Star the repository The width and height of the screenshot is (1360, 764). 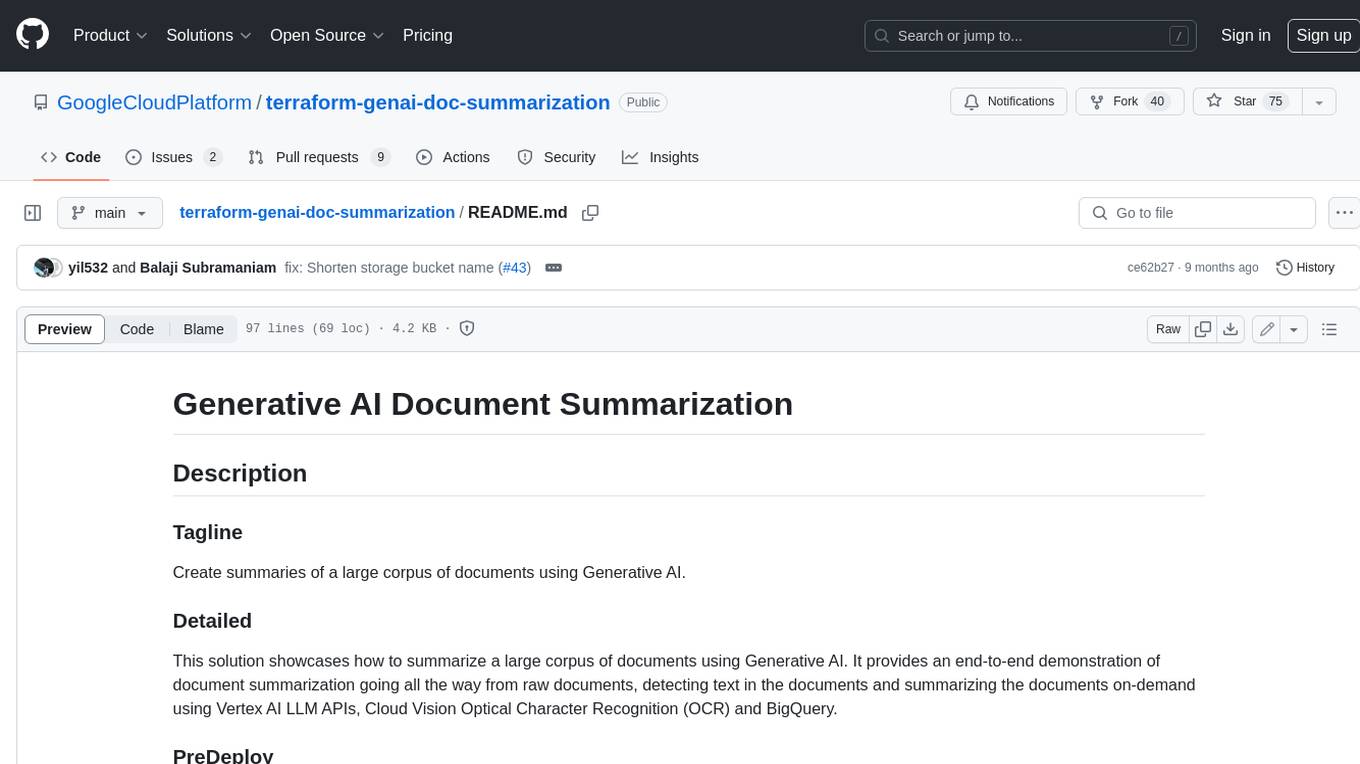tap(1247, 102)
